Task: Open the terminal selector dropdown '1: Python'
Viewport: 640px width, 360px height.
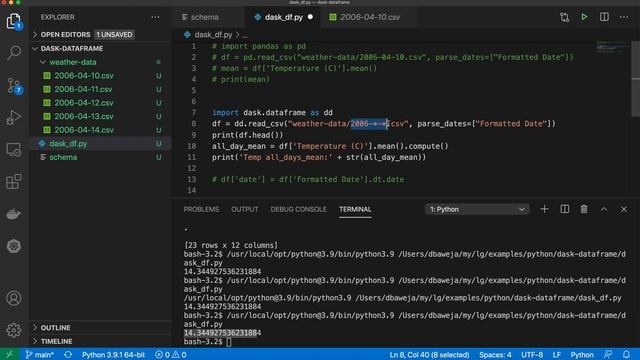Action: [x=477, y=209]
